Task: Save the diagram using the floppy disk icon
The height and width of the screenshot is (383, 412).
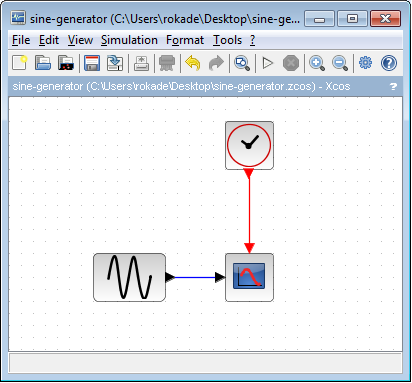Action: pos(92,63)
